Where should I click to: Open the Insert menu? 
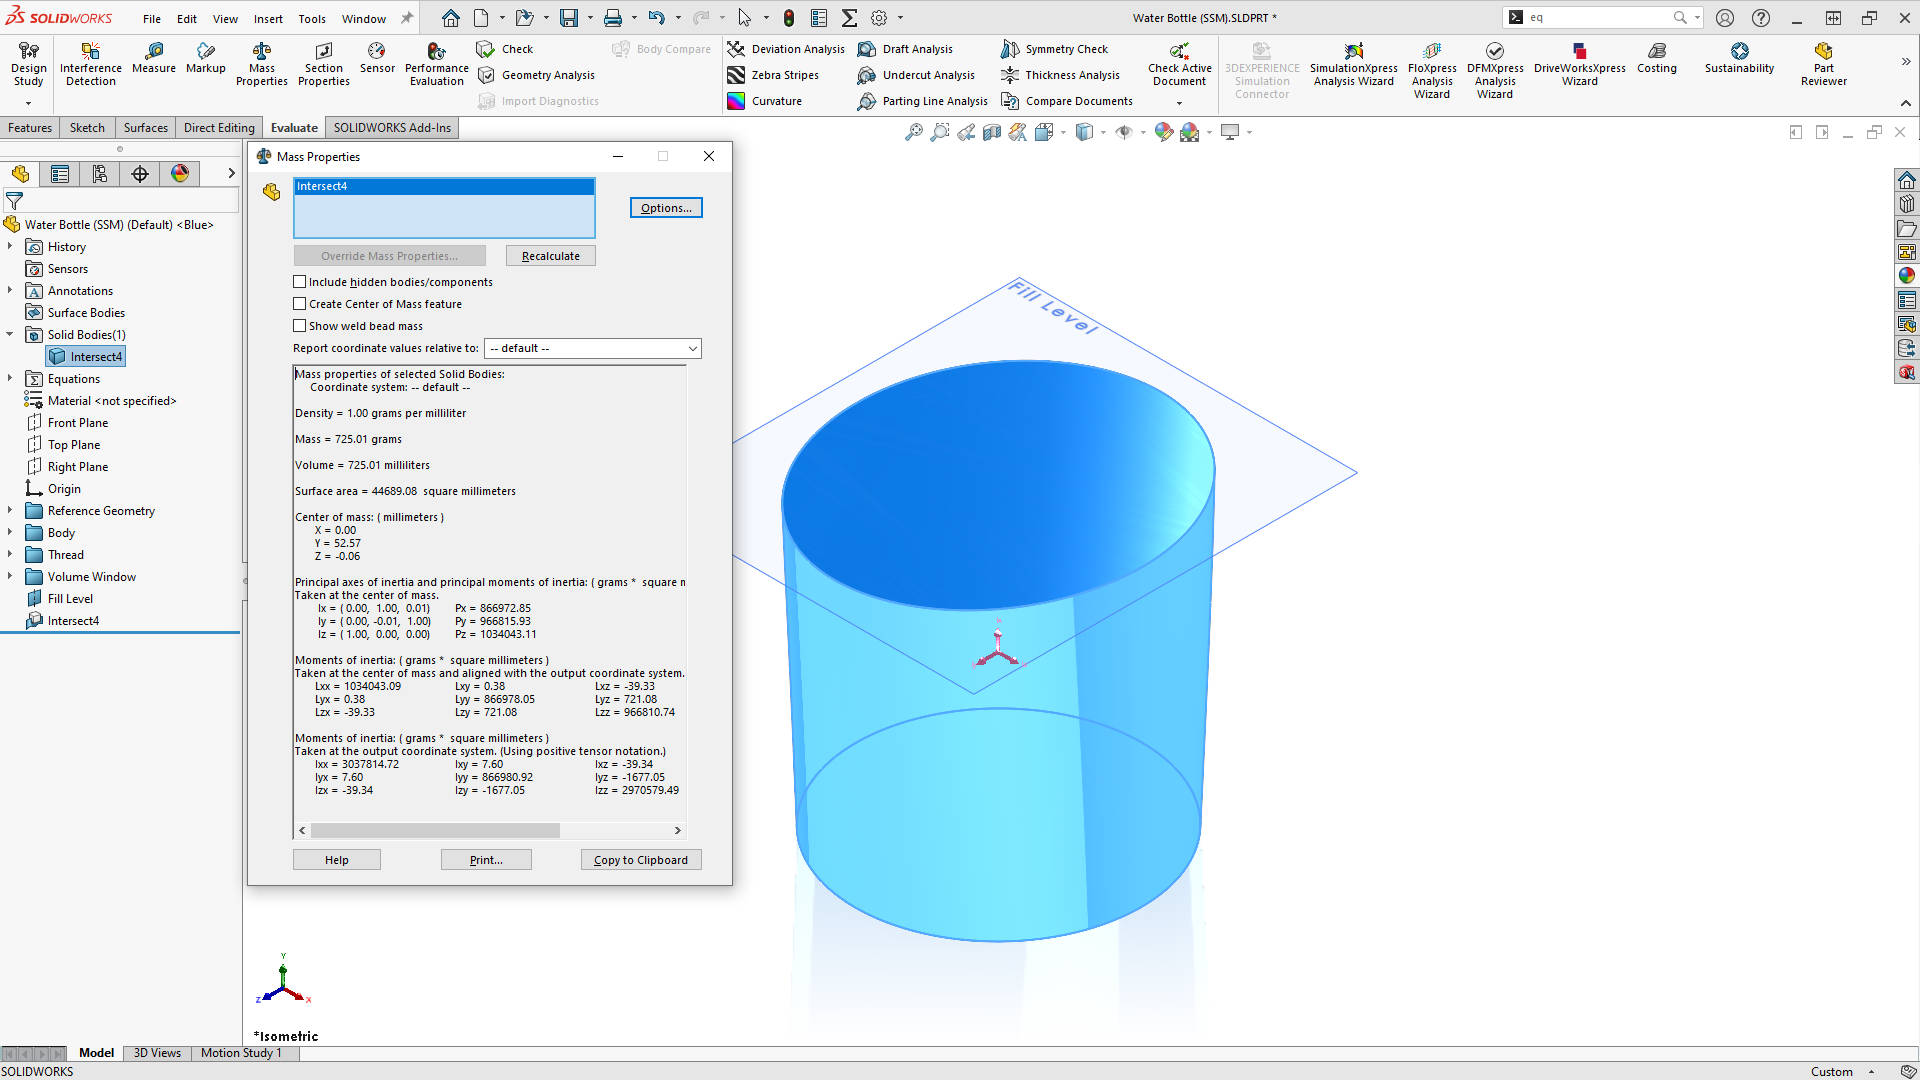coord(268,18)
